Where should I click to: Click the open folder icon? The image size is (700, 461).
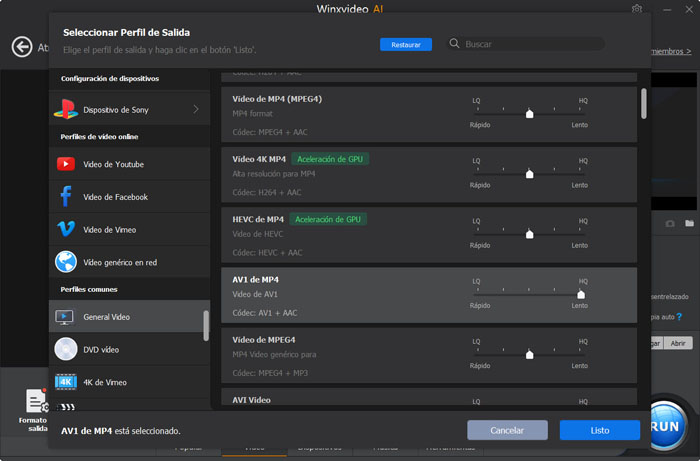pyautogui.click(x=690, y=223)
